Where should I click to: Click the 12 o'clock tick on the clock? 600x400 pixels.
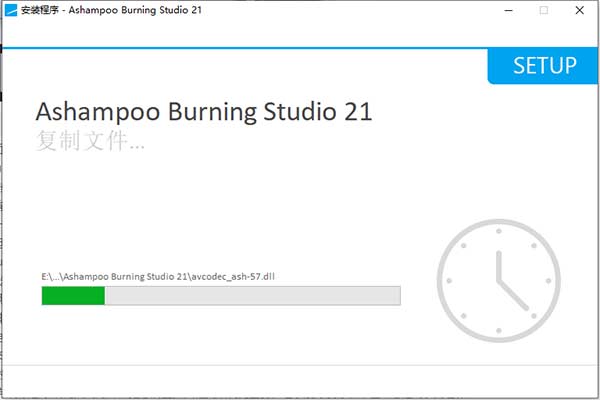[x=499, y=230]
